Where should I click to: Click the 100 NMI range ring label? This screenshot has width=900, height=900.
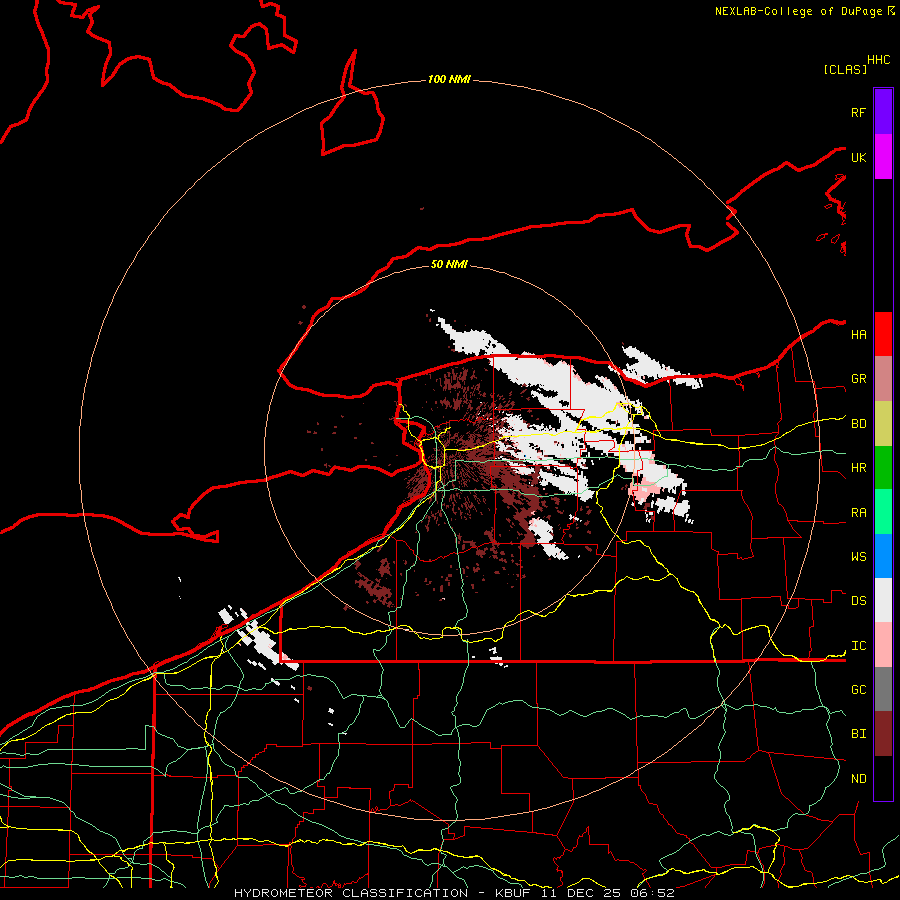click(449, 79)
